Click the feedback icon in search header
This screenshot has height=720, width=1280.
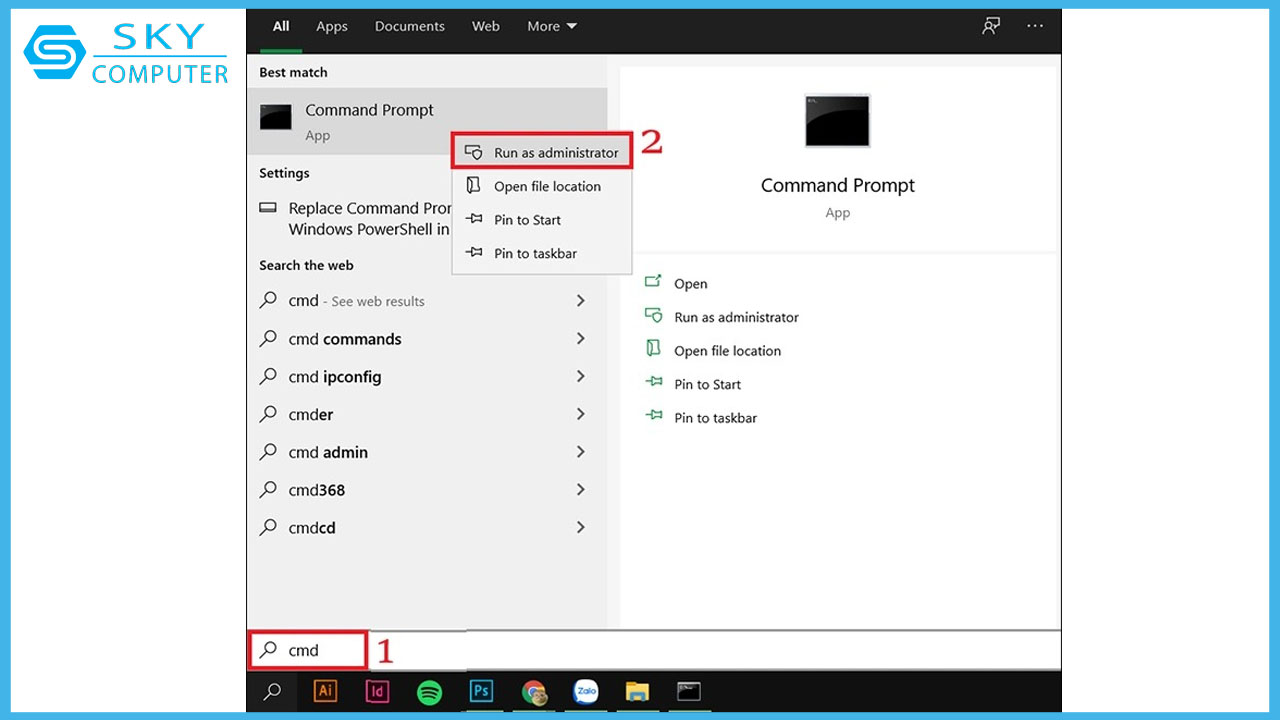coord(991,26)
